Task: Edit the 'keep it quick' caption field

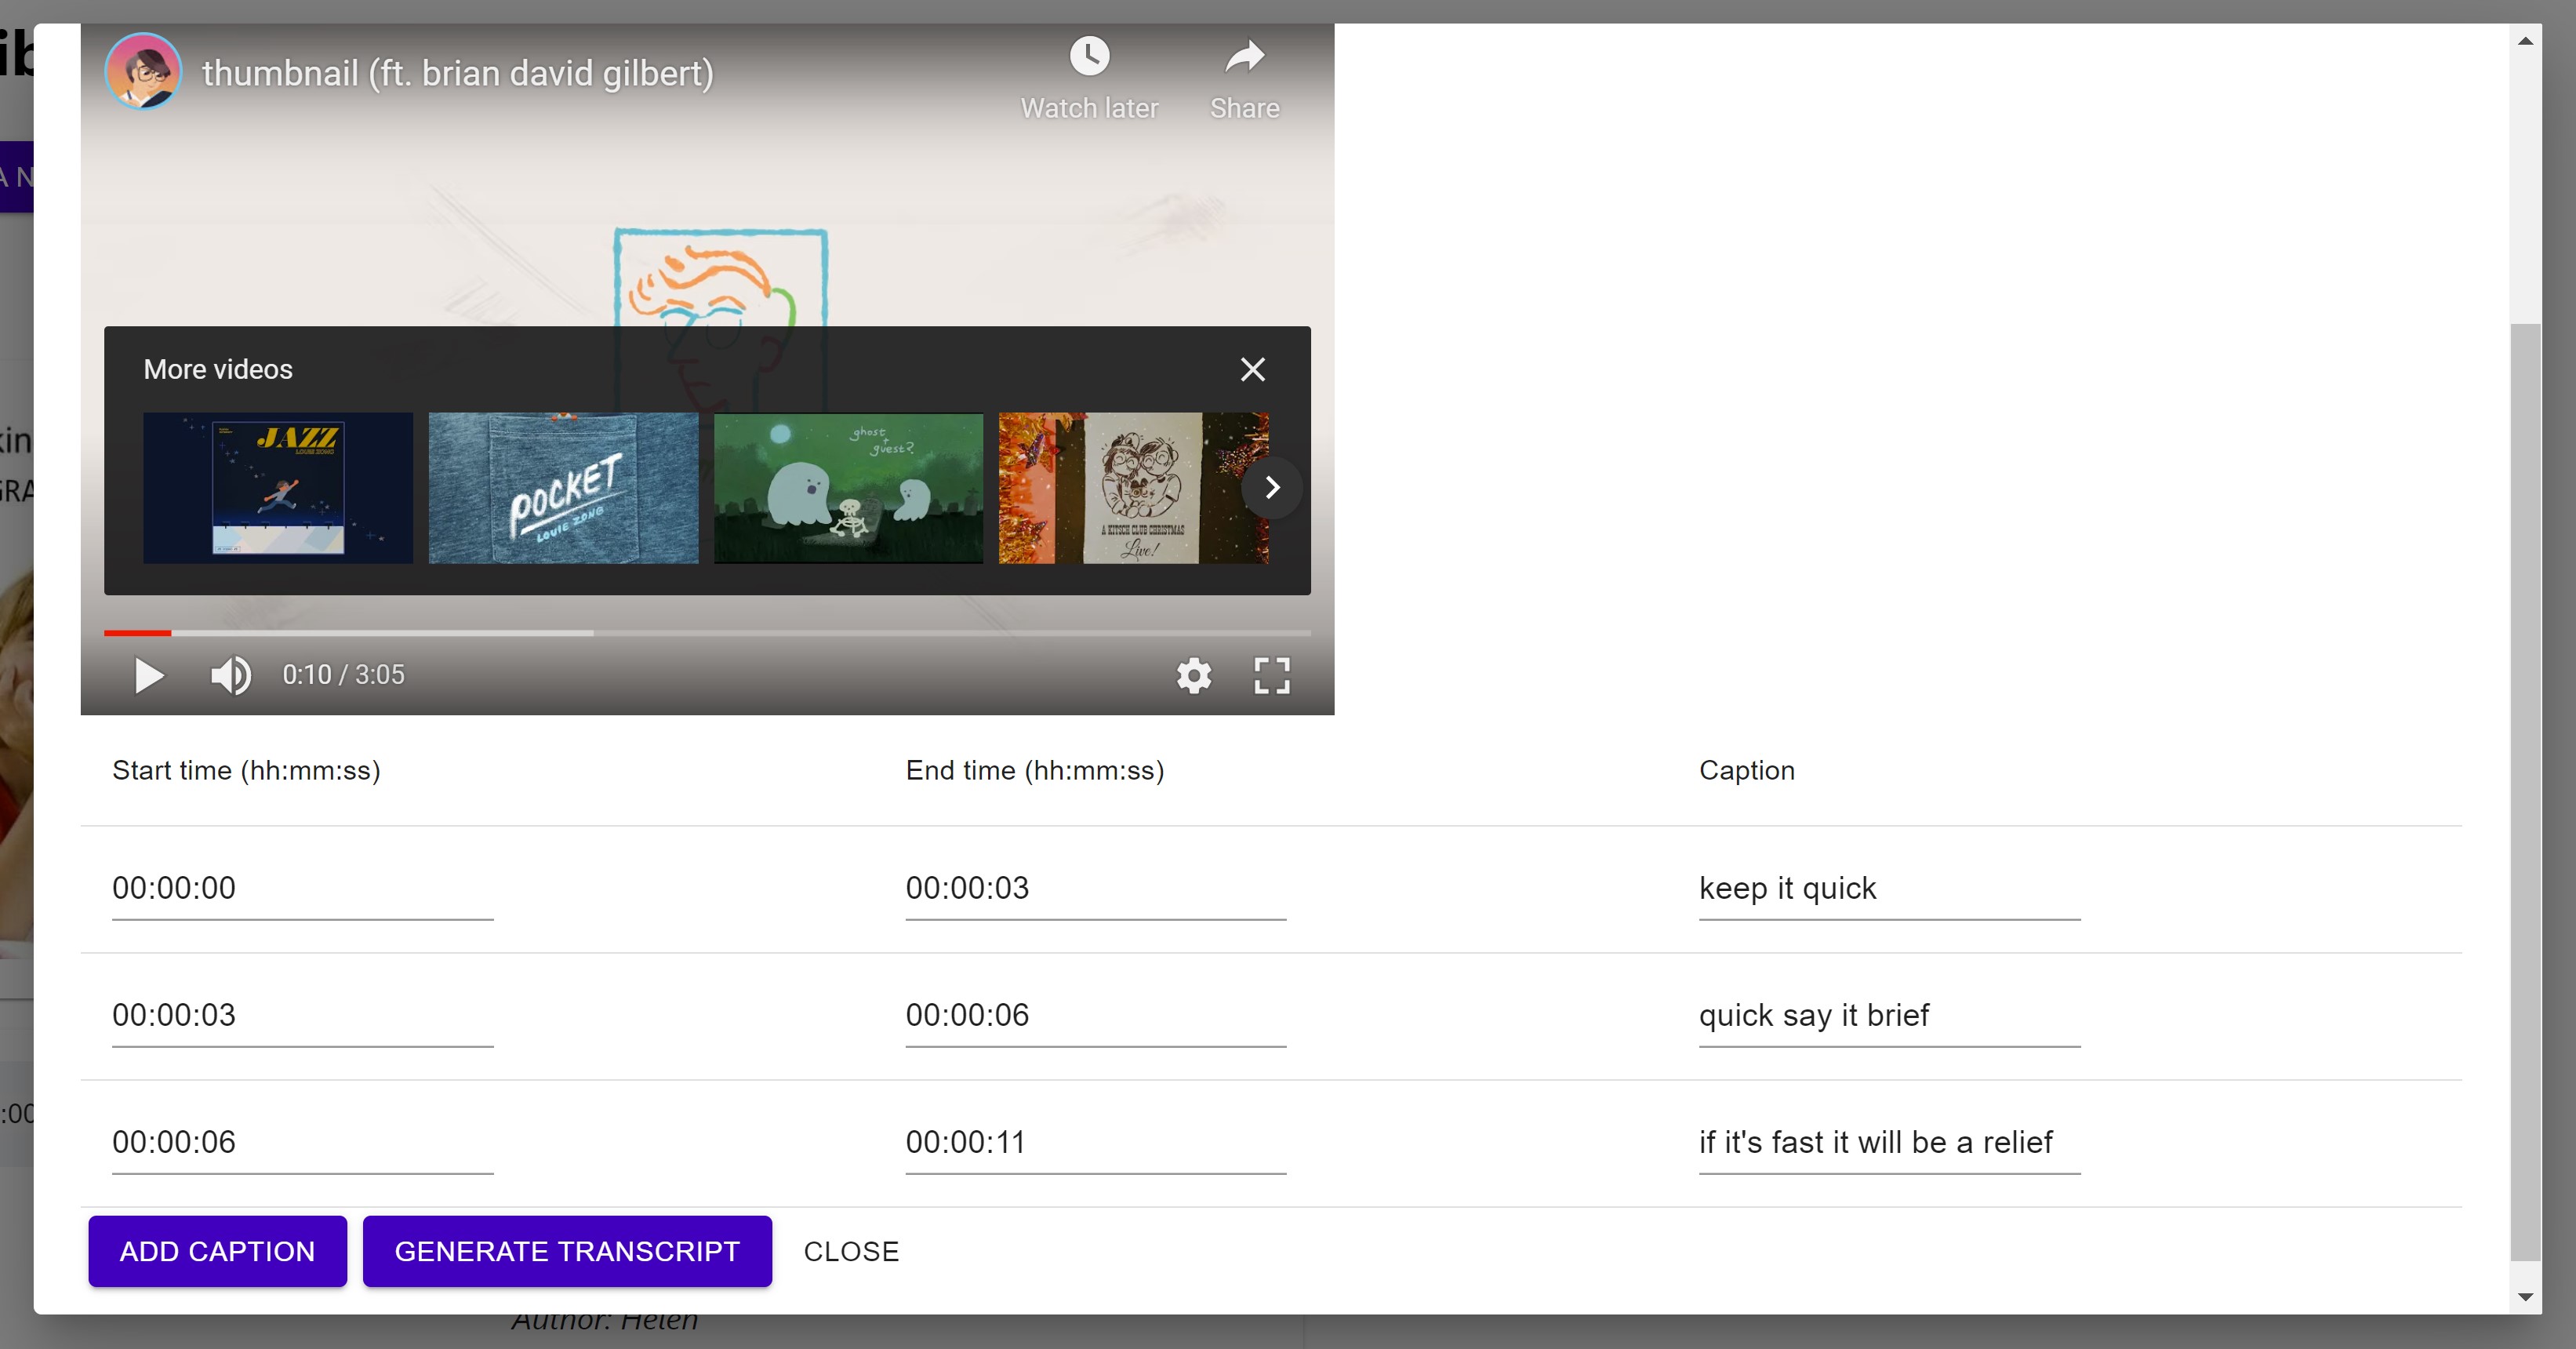Action: tap(1888, 888)
